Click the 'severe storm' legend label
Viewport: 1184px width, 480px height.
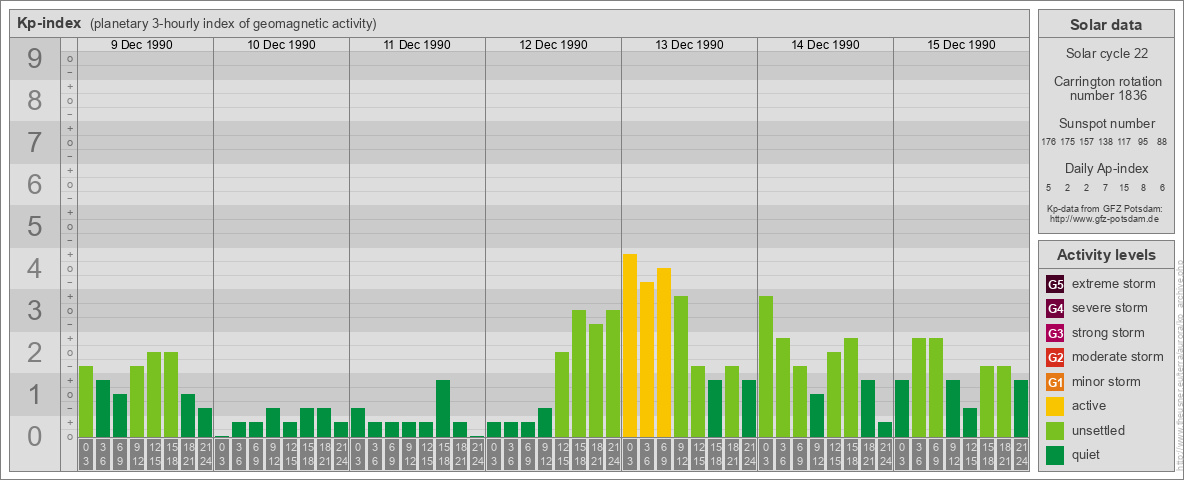point(1110,308)
